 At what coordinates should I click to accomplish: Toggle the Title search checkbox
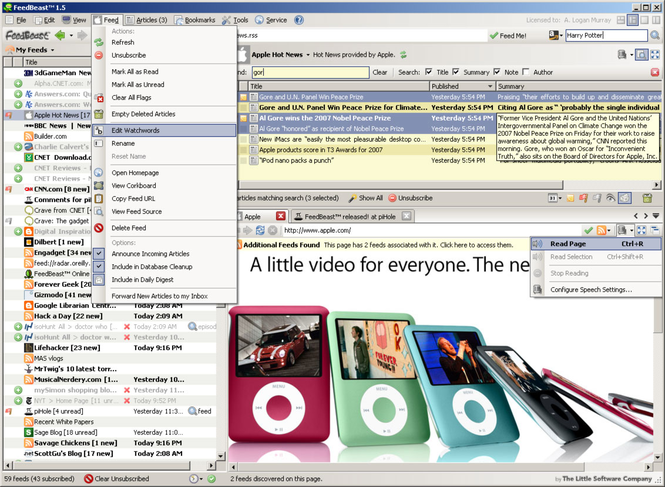click(429, 72)
